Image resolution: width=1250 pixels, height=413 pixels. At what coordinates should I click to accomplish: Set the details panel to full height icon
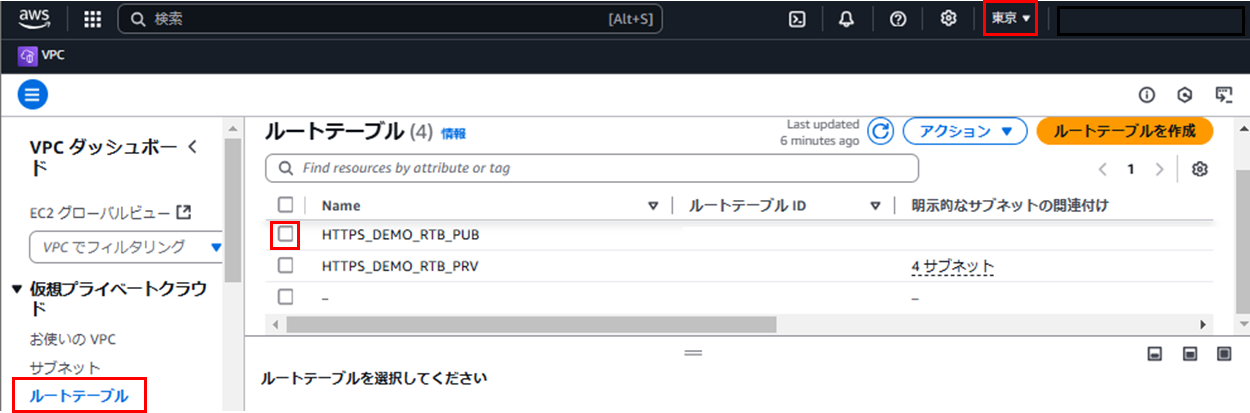coord(1224,354)
